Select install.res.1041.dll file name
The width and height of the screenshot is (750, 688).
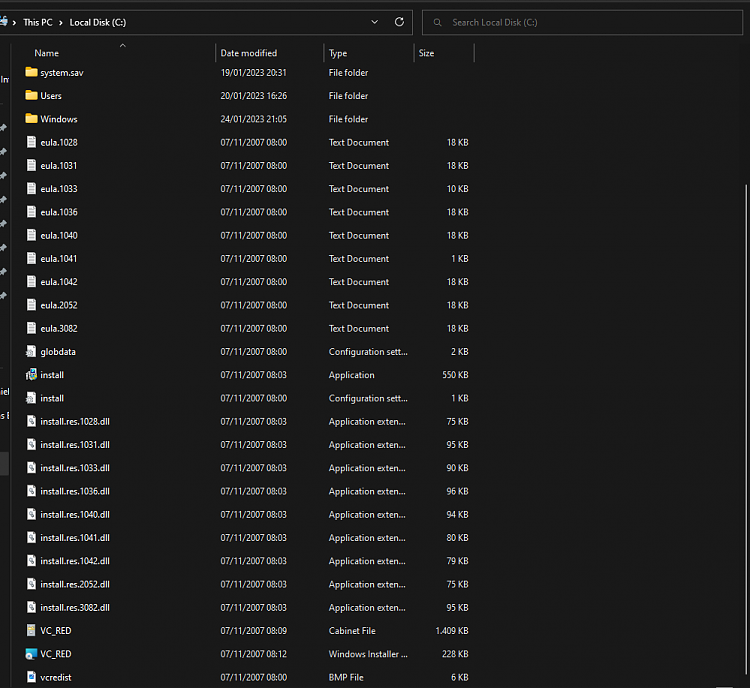coord(75,538)
